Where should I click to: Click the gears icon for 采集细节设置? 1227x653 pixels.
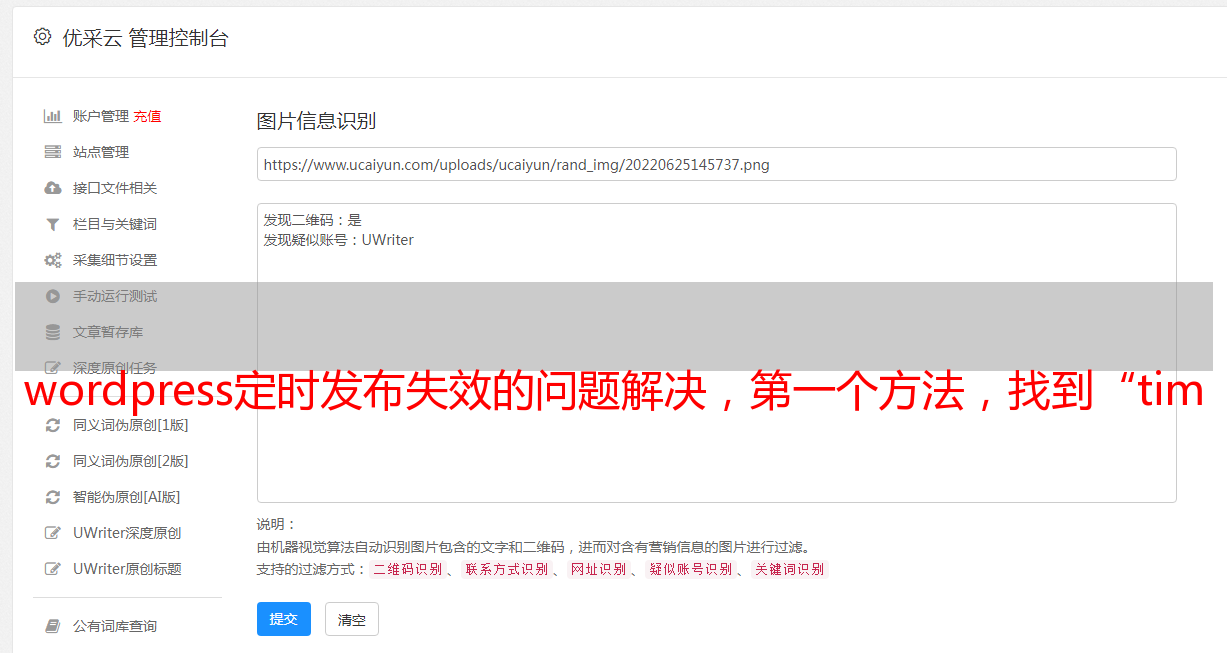[x=53, y=260]
